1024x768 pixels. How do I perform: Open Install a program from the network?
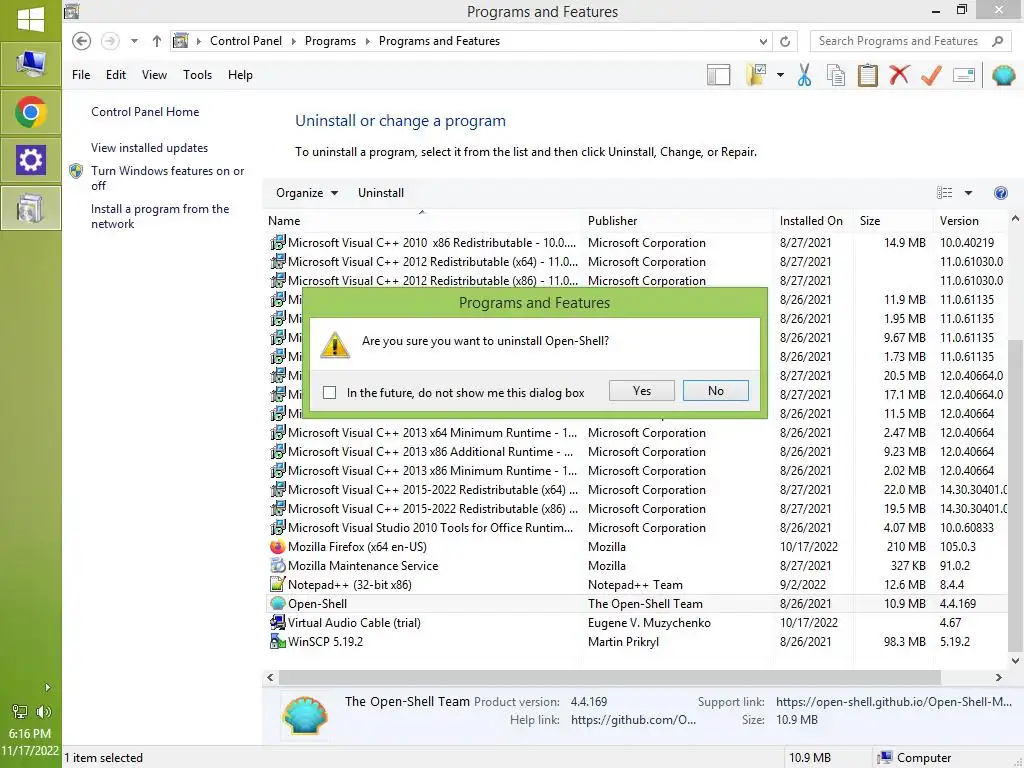click(160, 216)
